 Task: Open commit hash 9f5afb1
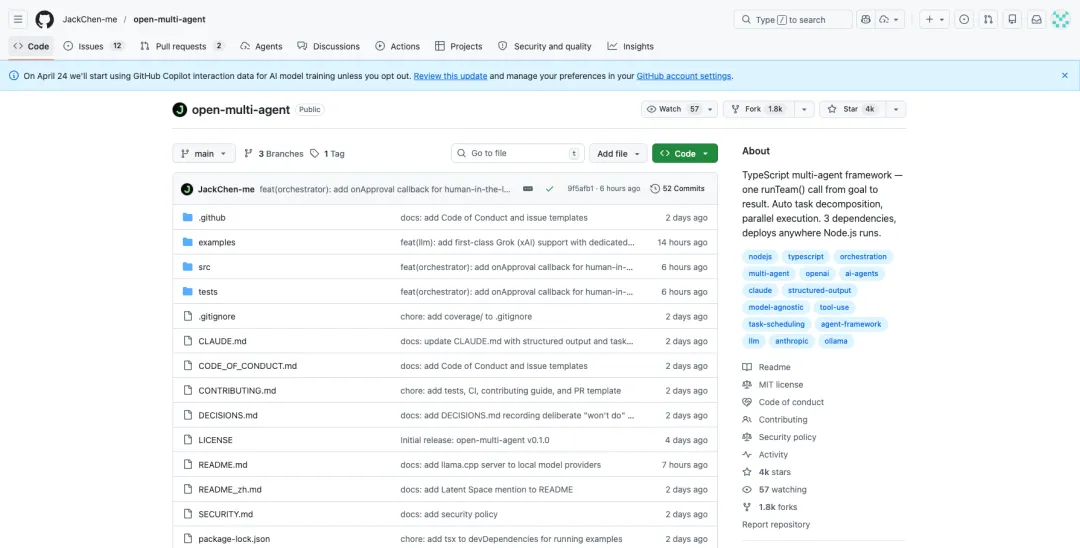(x=581, y=189)
